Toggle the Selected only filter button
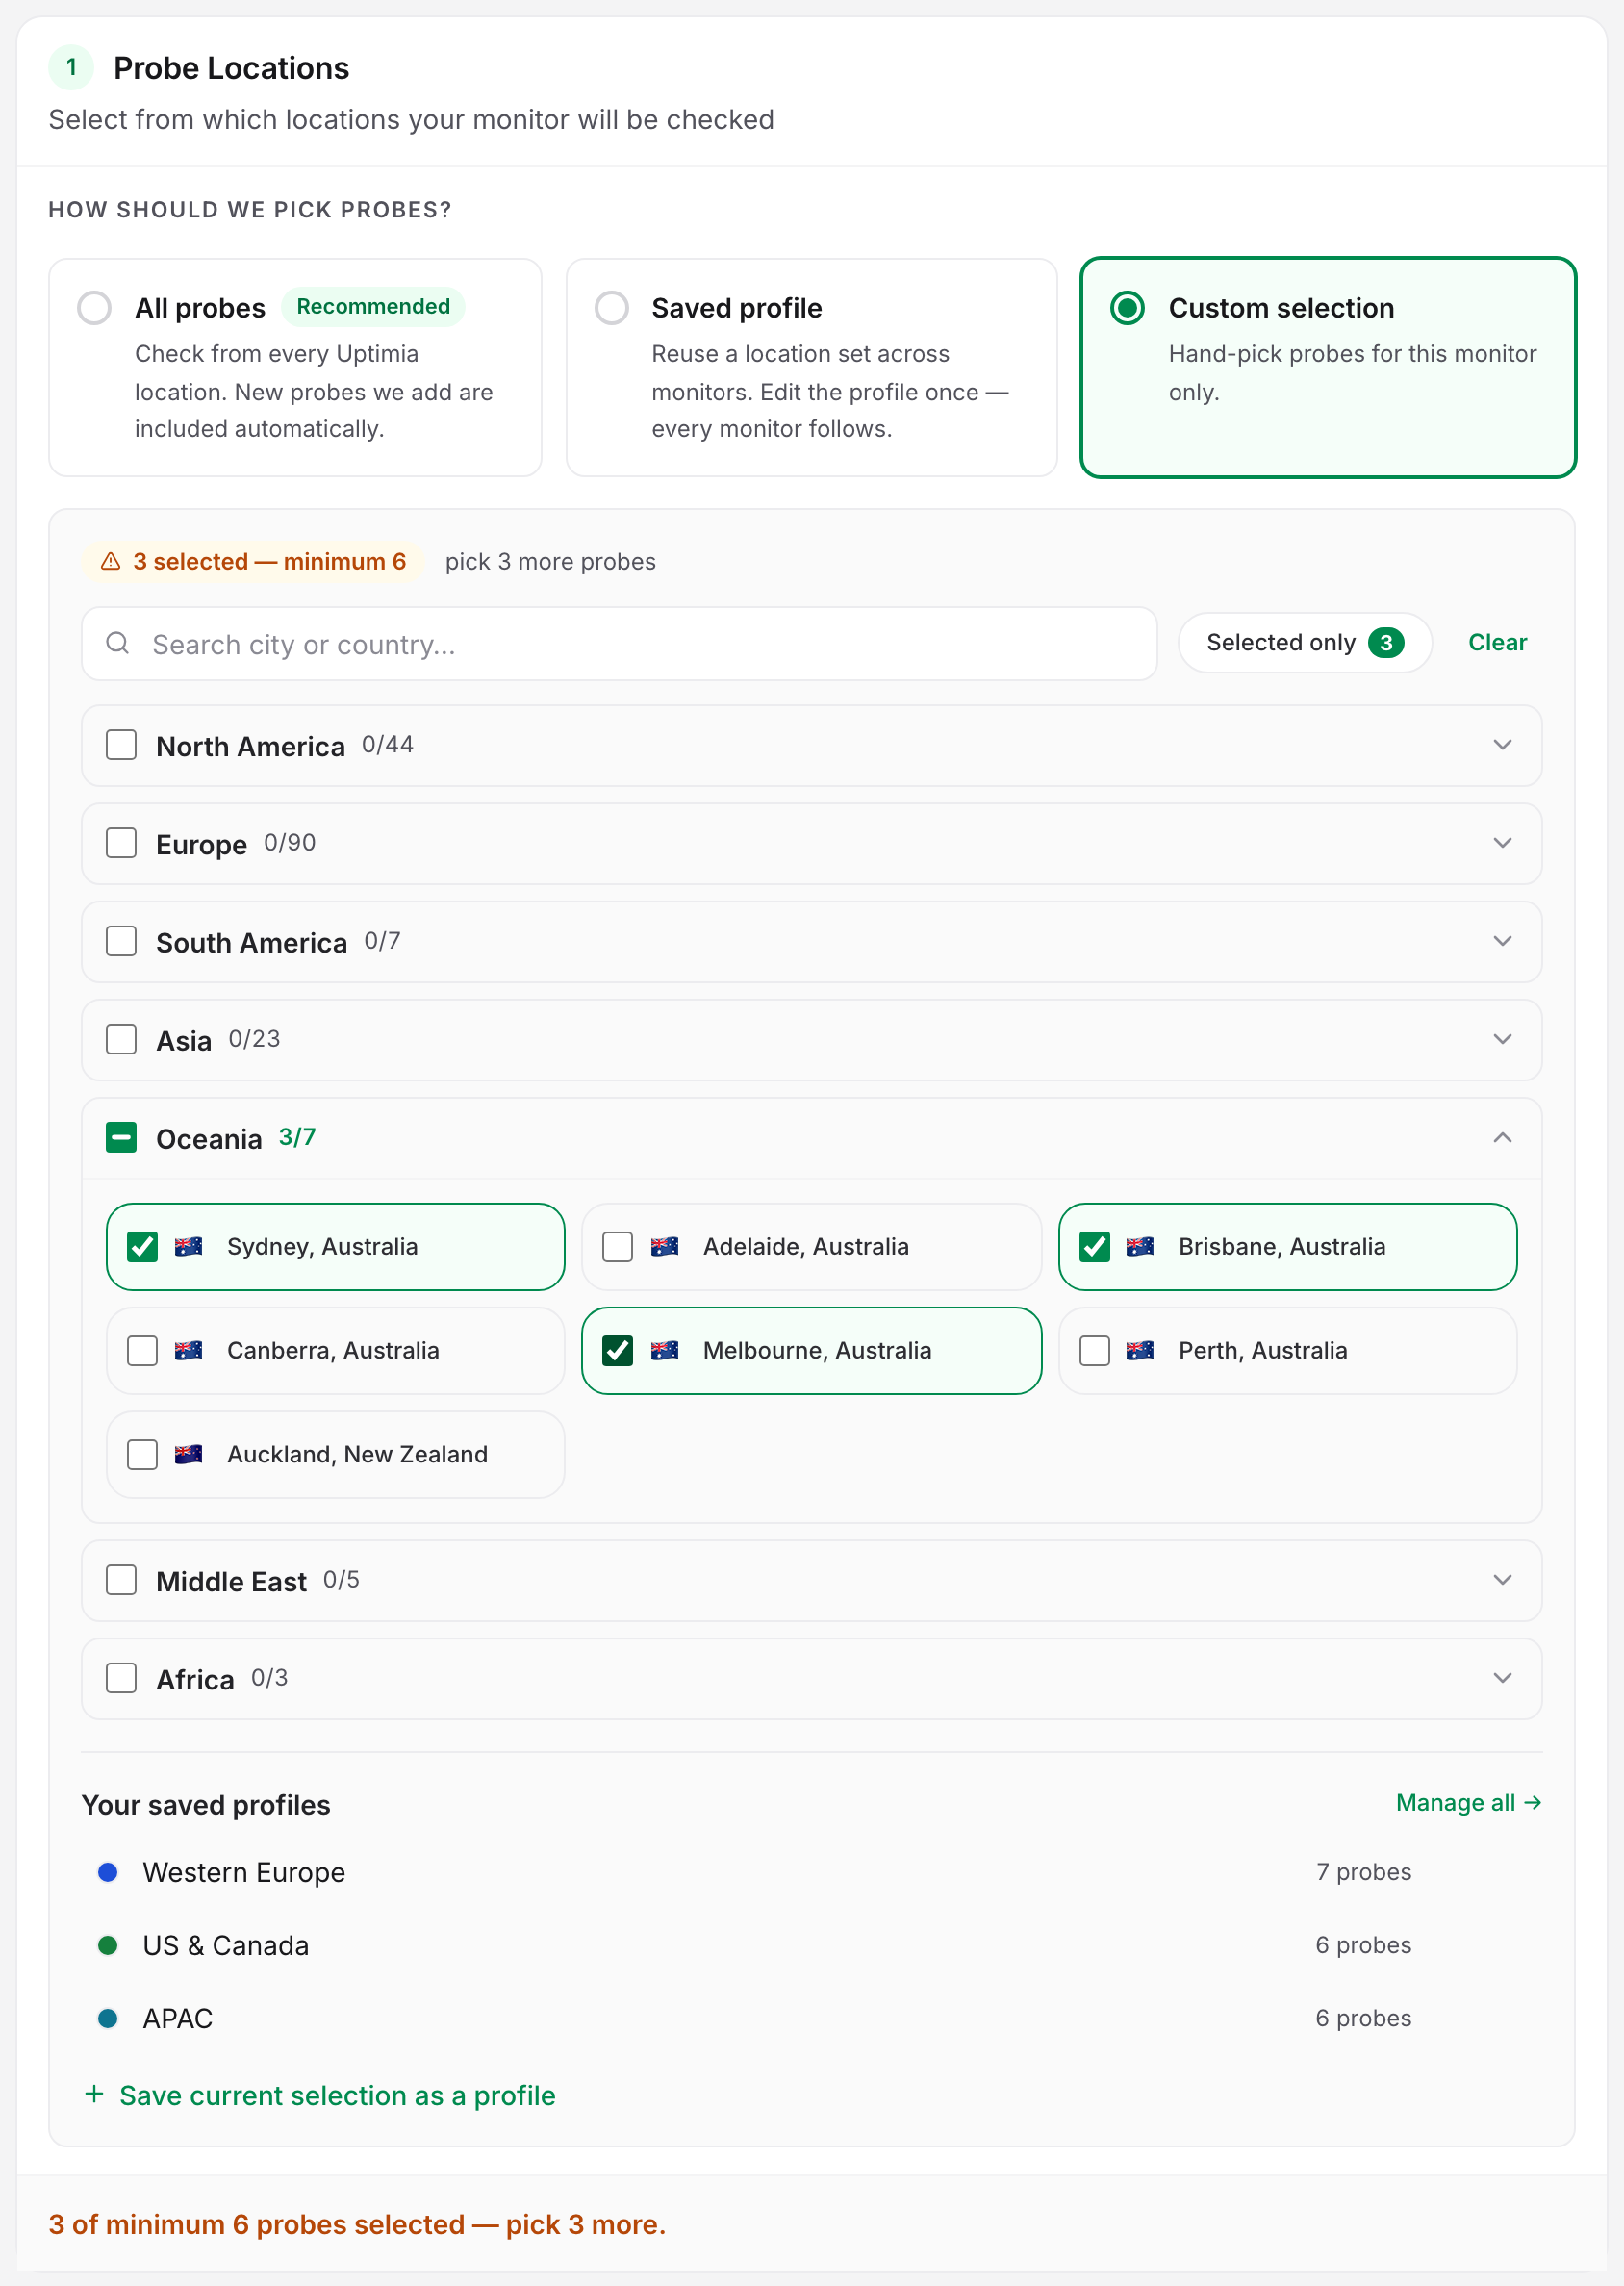The width and height of the screenshot is (1624, 2286). point(1304,642)
